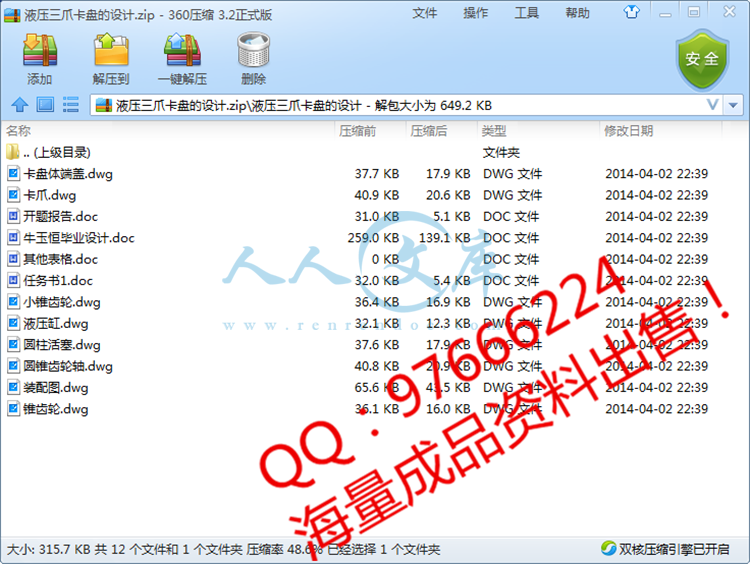
Task: Open the 工具 menu
Action: point(527,13)
